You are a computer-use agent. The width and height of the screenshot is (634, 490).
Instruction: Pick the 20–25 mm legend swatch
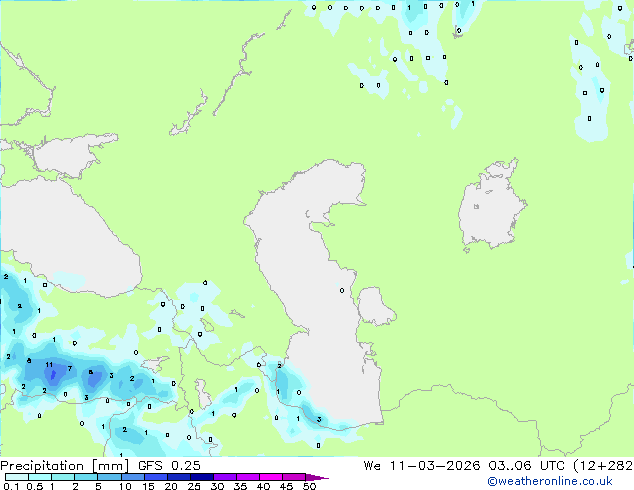pos(178,477)
